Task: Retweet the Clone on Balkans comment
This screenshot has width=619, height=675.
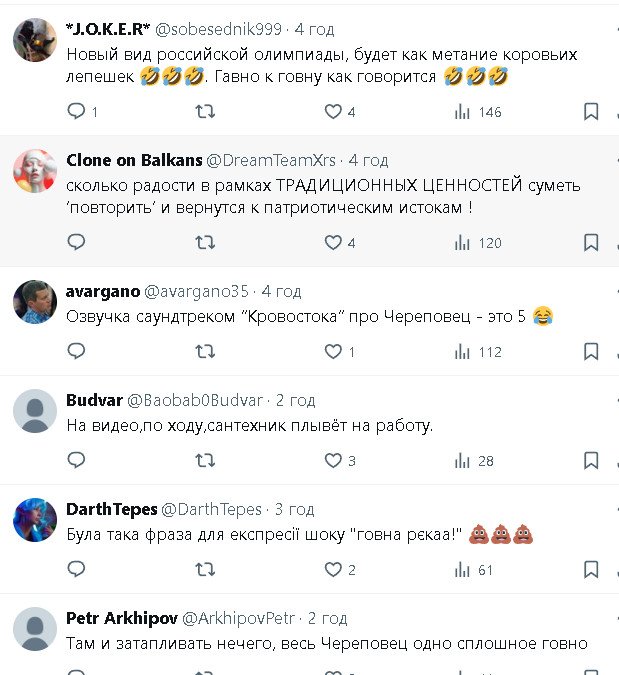Action: 205,242
